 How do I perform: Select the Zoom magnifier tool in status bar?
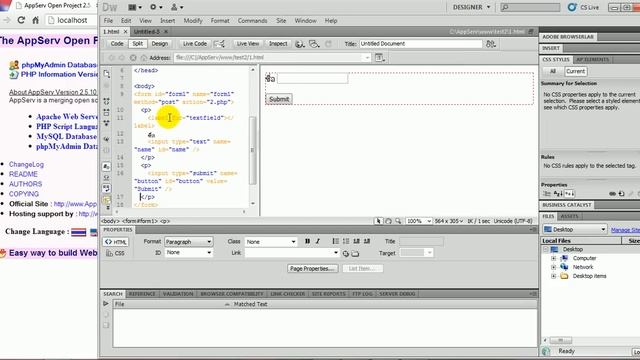click(x=398, y=221)
